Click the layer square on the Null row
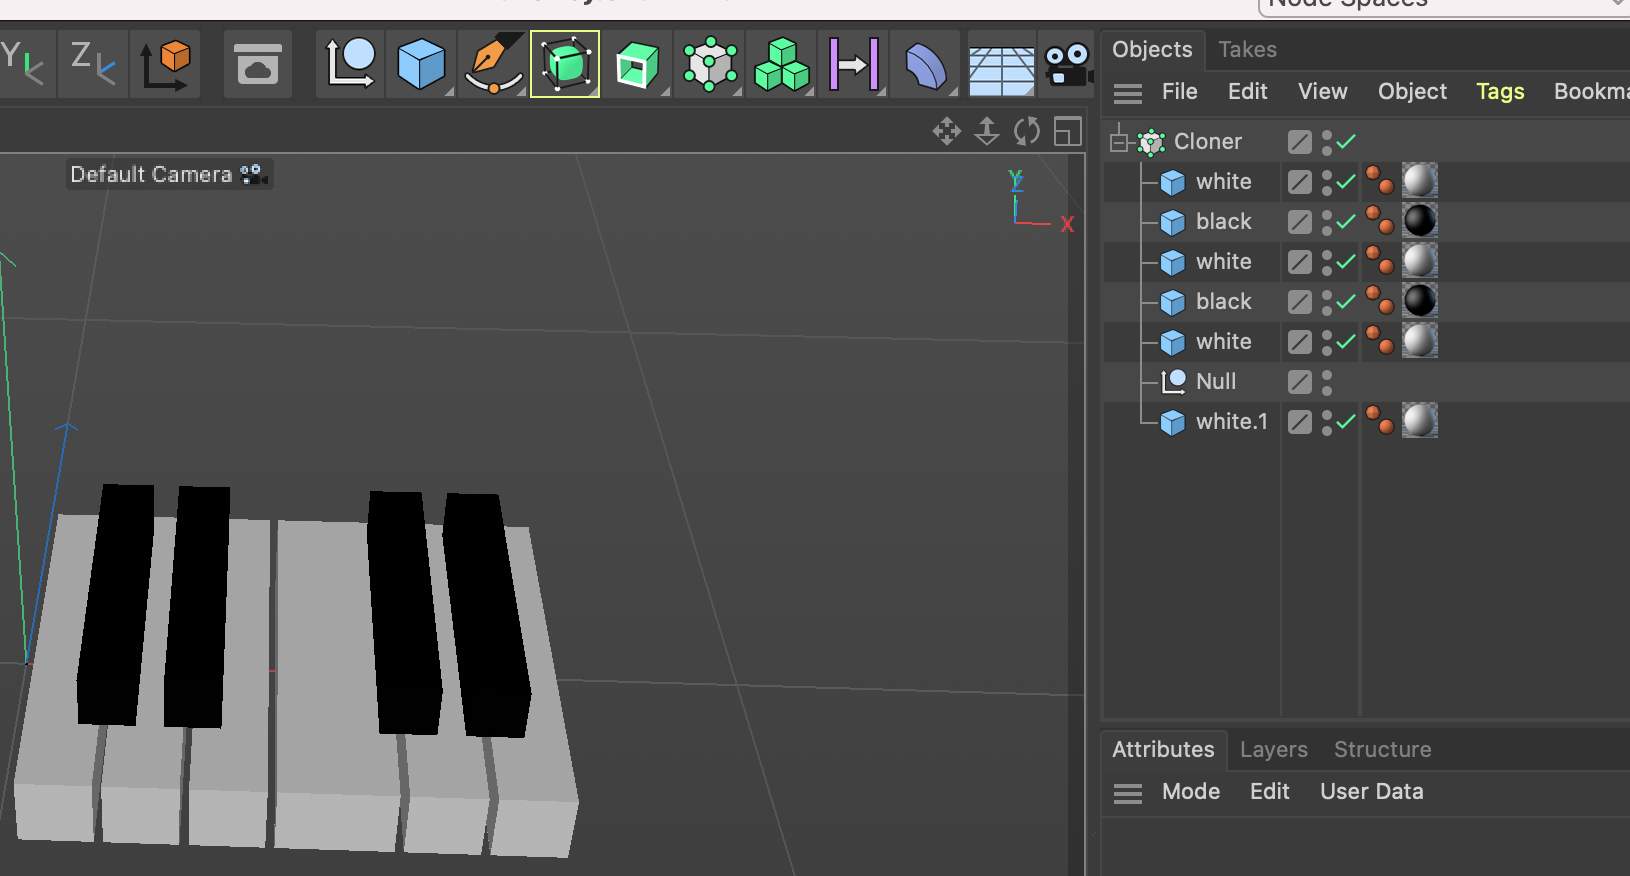The image size is (1630, 876). coord(1300,382)
